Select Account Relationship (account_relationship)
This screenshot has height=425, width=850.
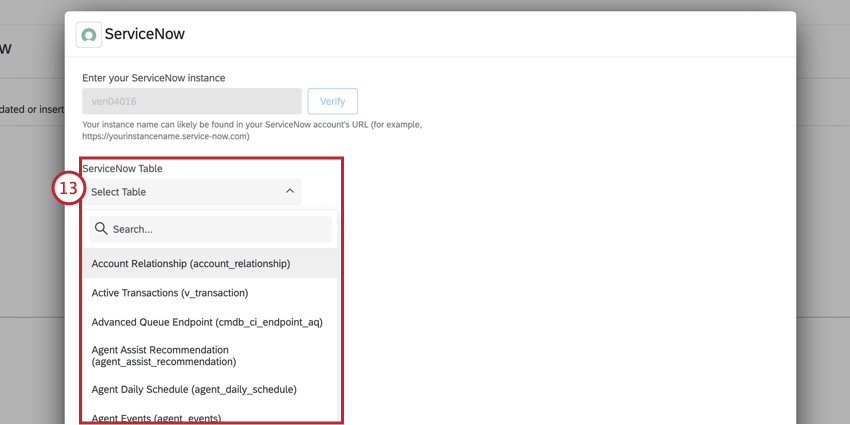coord(210,263)
